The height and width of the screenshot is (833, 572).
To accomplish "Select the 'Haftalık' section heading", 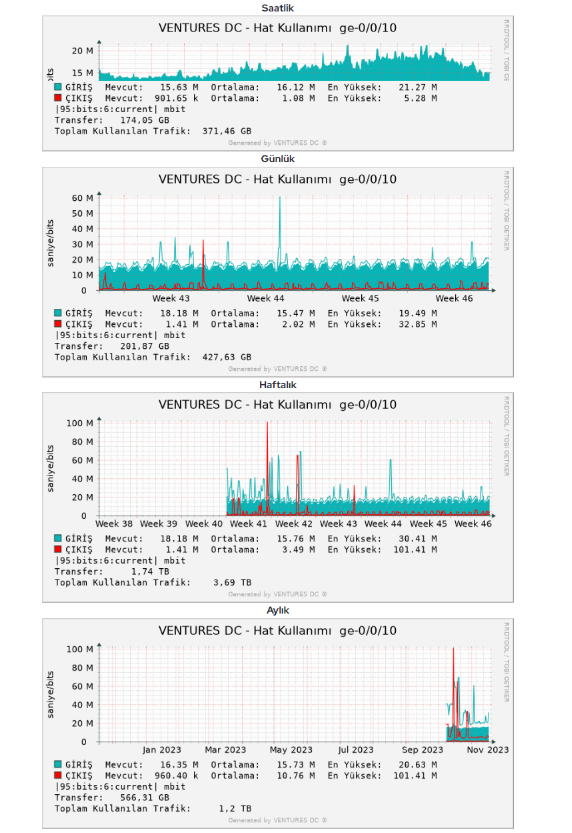I will coord(278,385).
